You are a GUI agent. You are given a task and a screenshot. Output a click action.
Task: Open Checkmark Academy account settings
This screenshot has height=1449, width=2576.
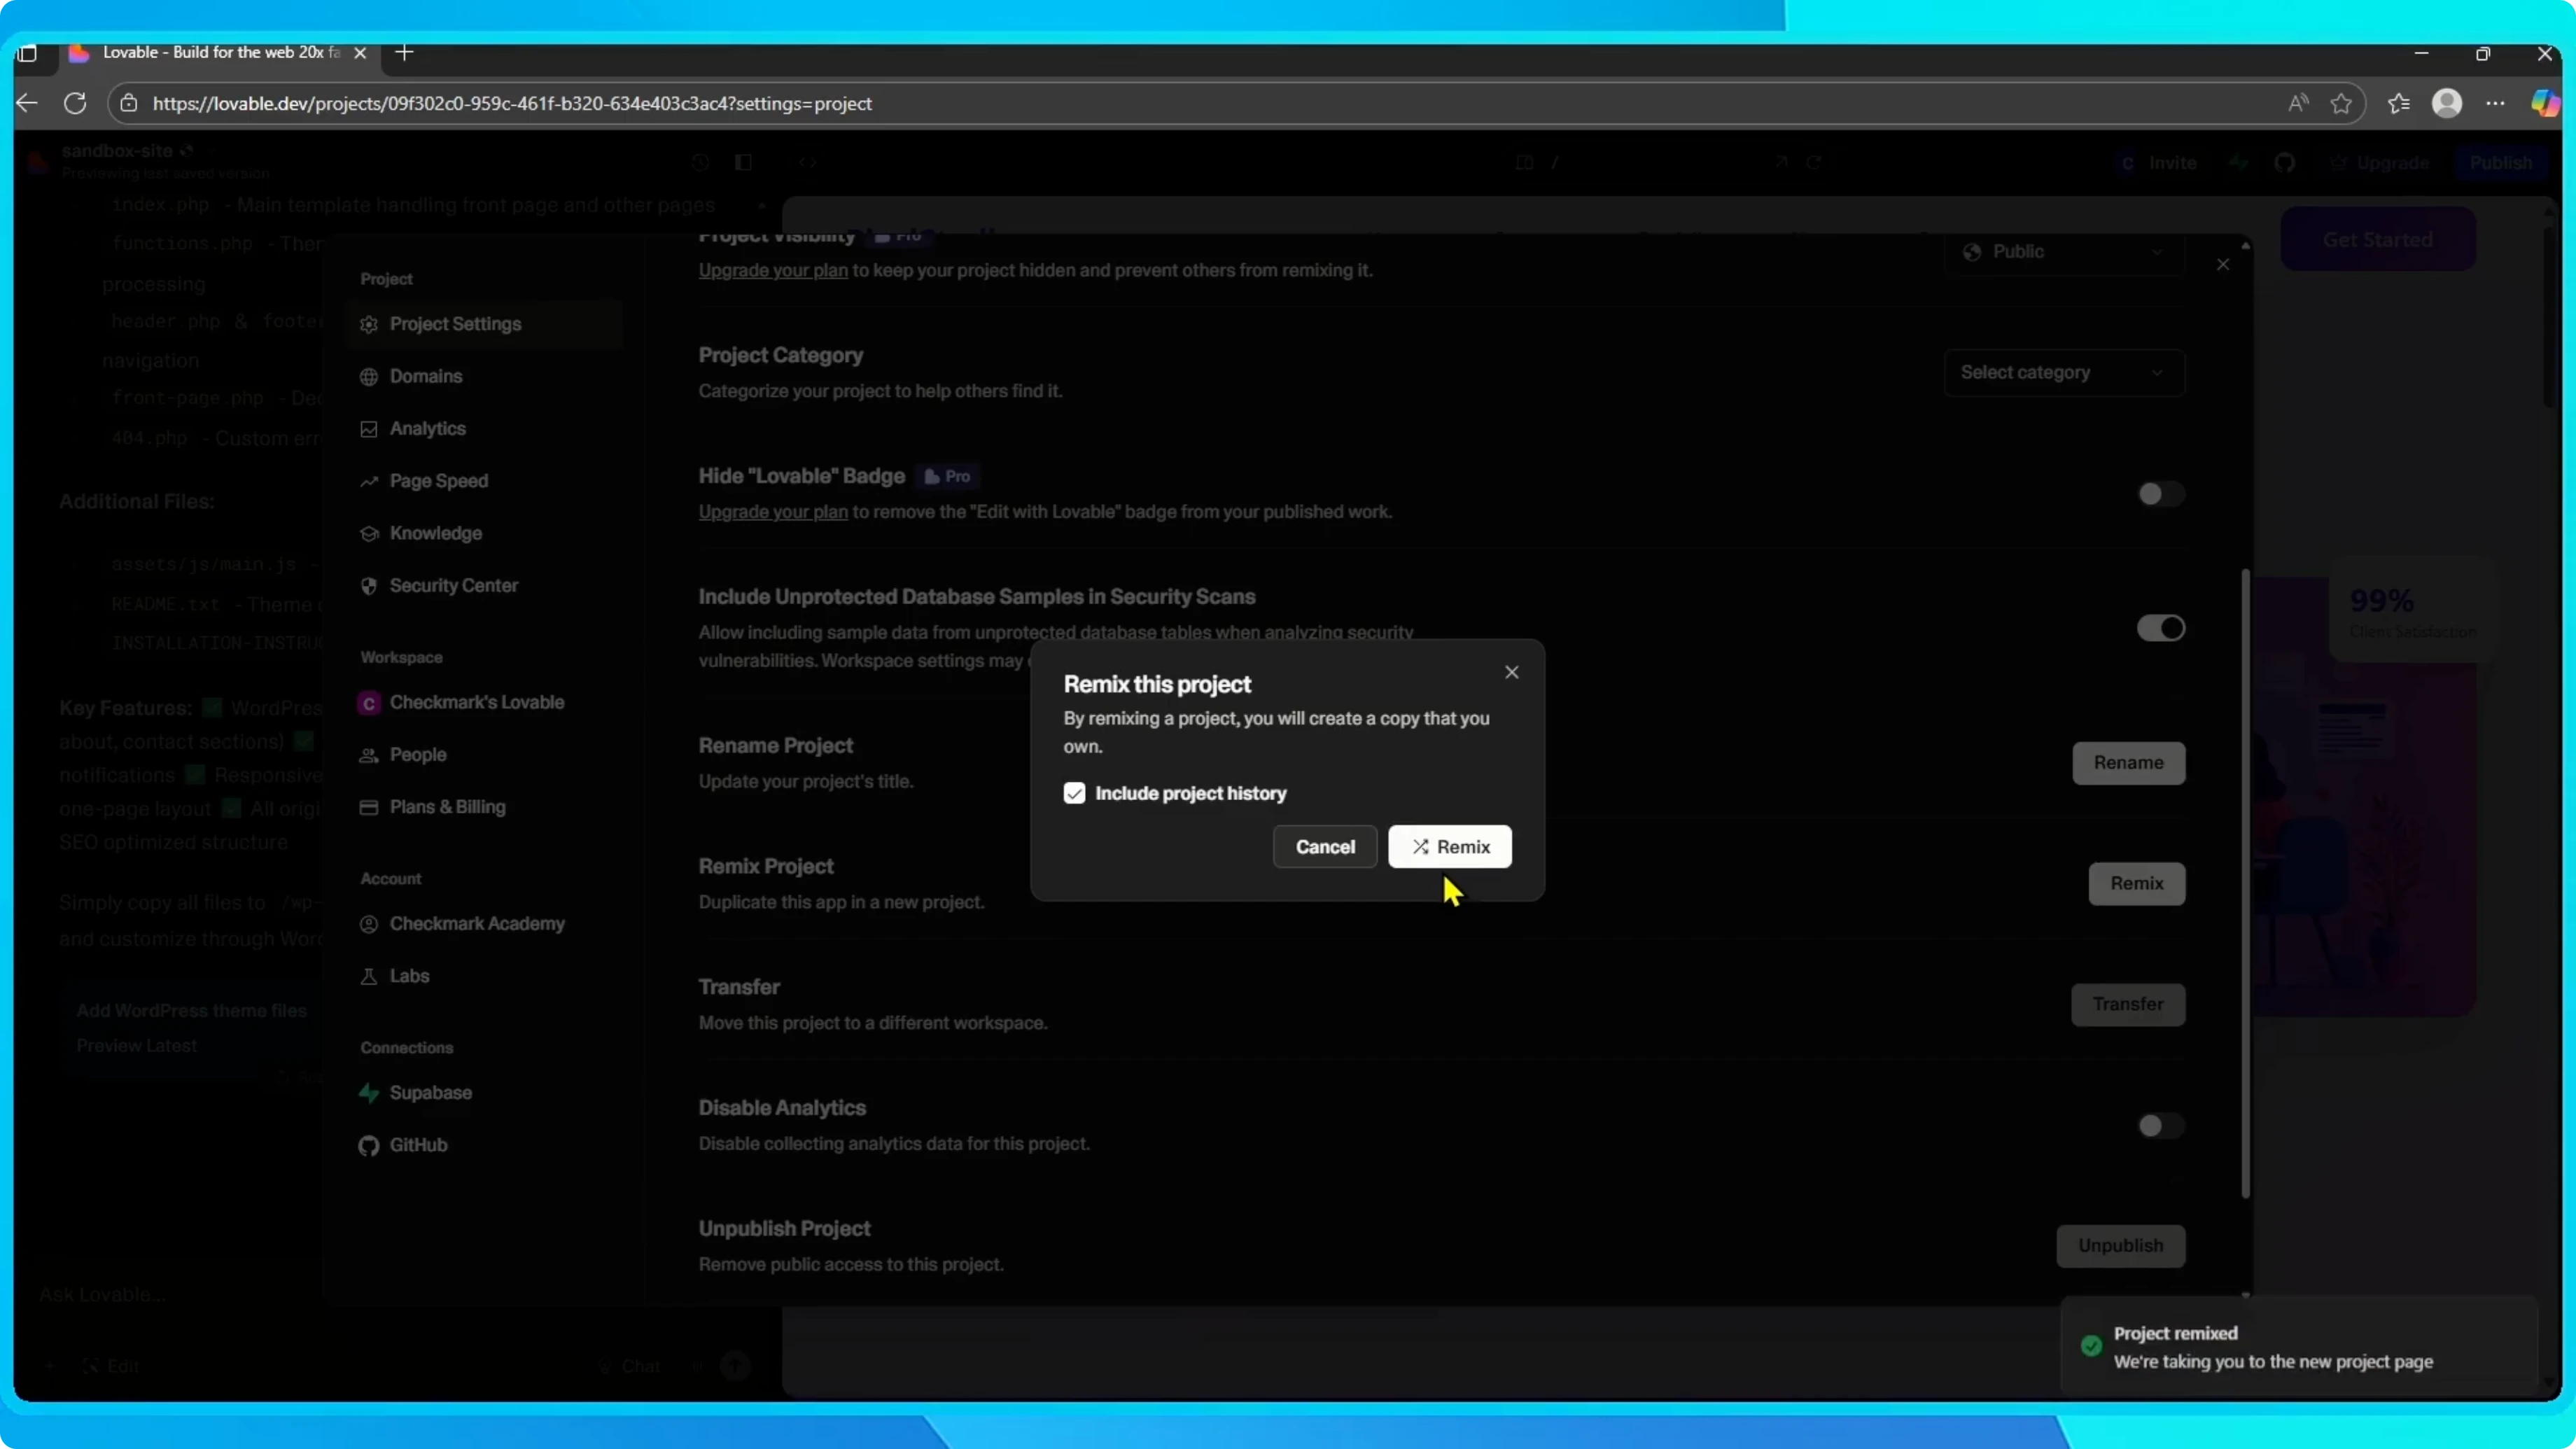pos(482,923)
